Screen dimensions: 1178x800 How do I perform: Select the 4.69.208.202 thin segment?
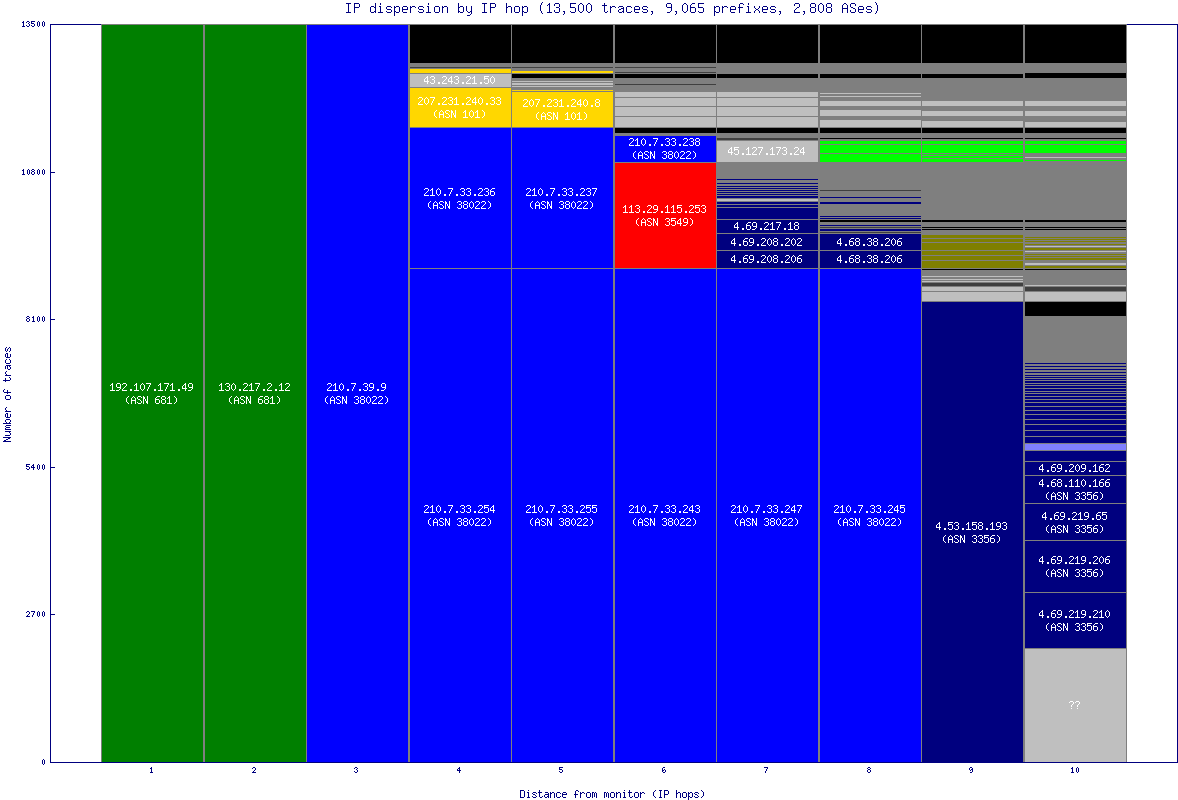pos(767,242)
